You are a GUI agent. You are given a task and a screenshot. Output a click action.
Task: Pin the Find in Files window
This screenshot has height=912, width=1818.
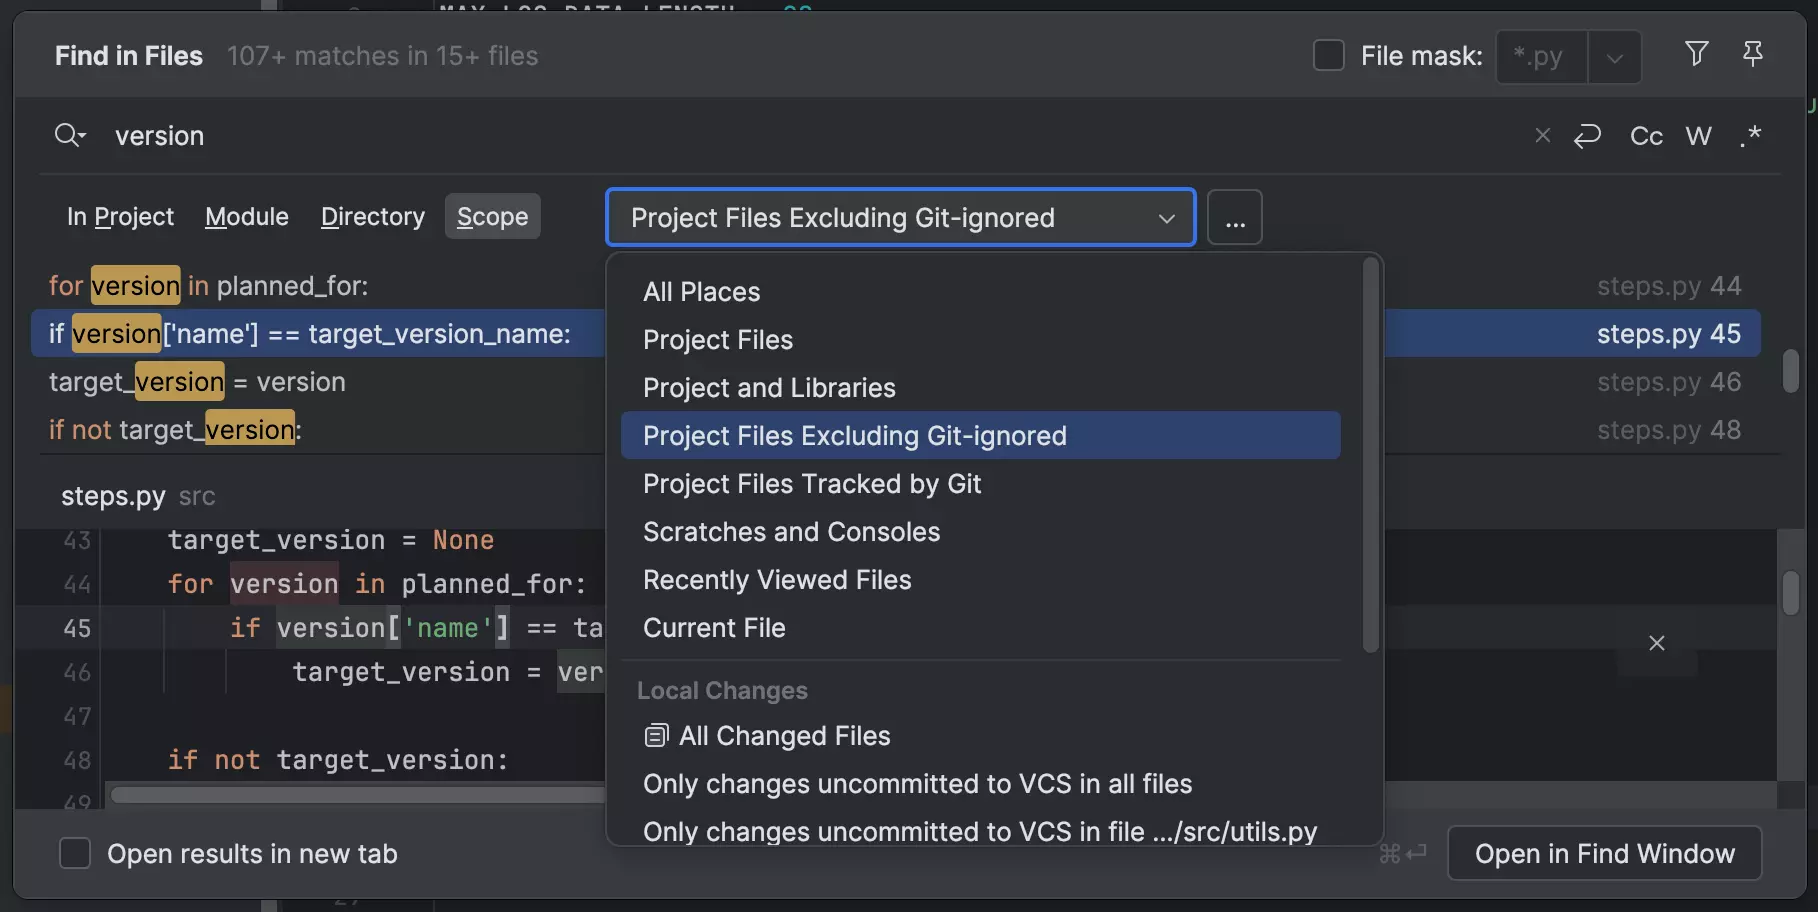(1752, 54)
